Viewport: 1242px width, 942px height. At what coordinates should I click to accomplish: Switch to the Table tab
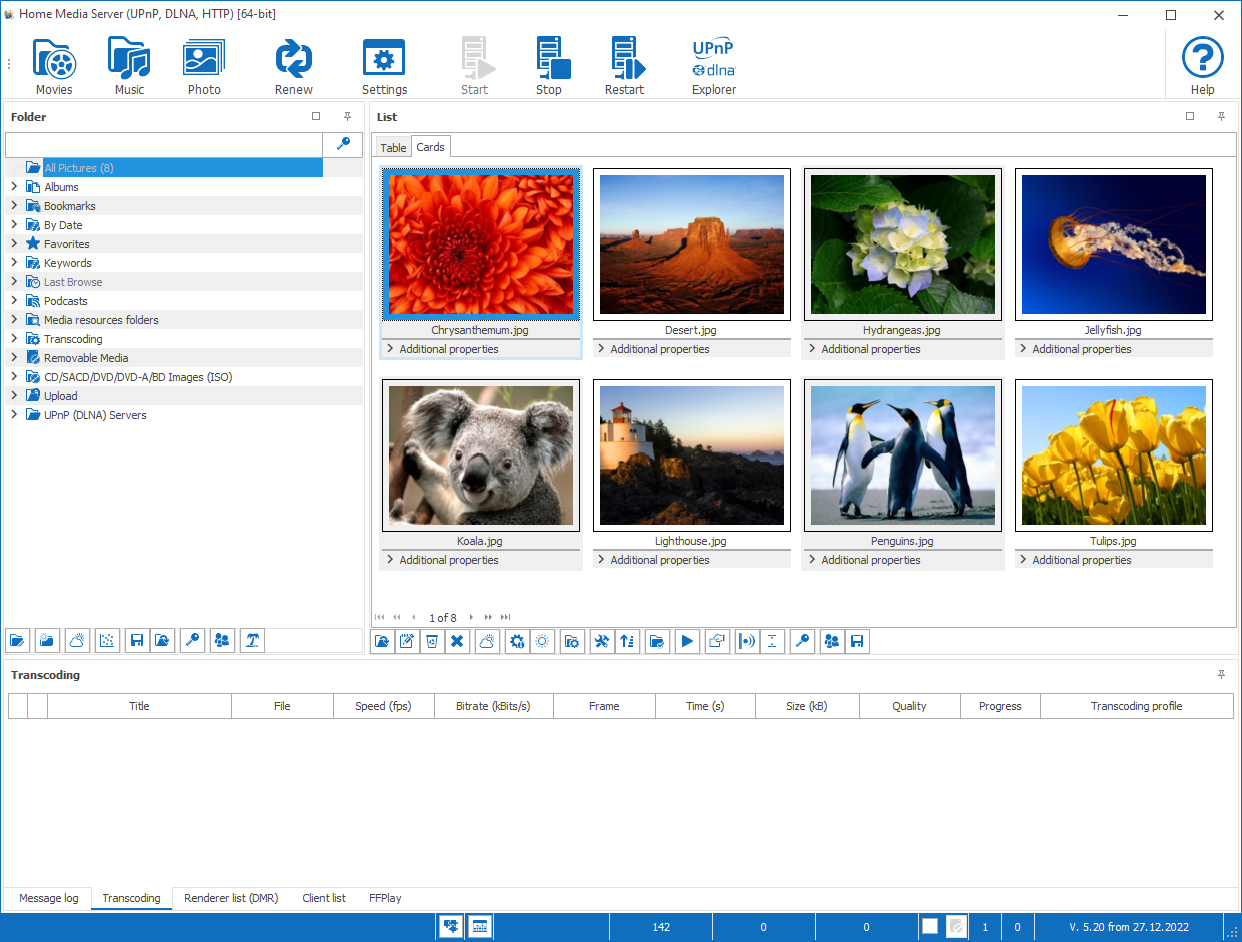[x=393, y=148]
